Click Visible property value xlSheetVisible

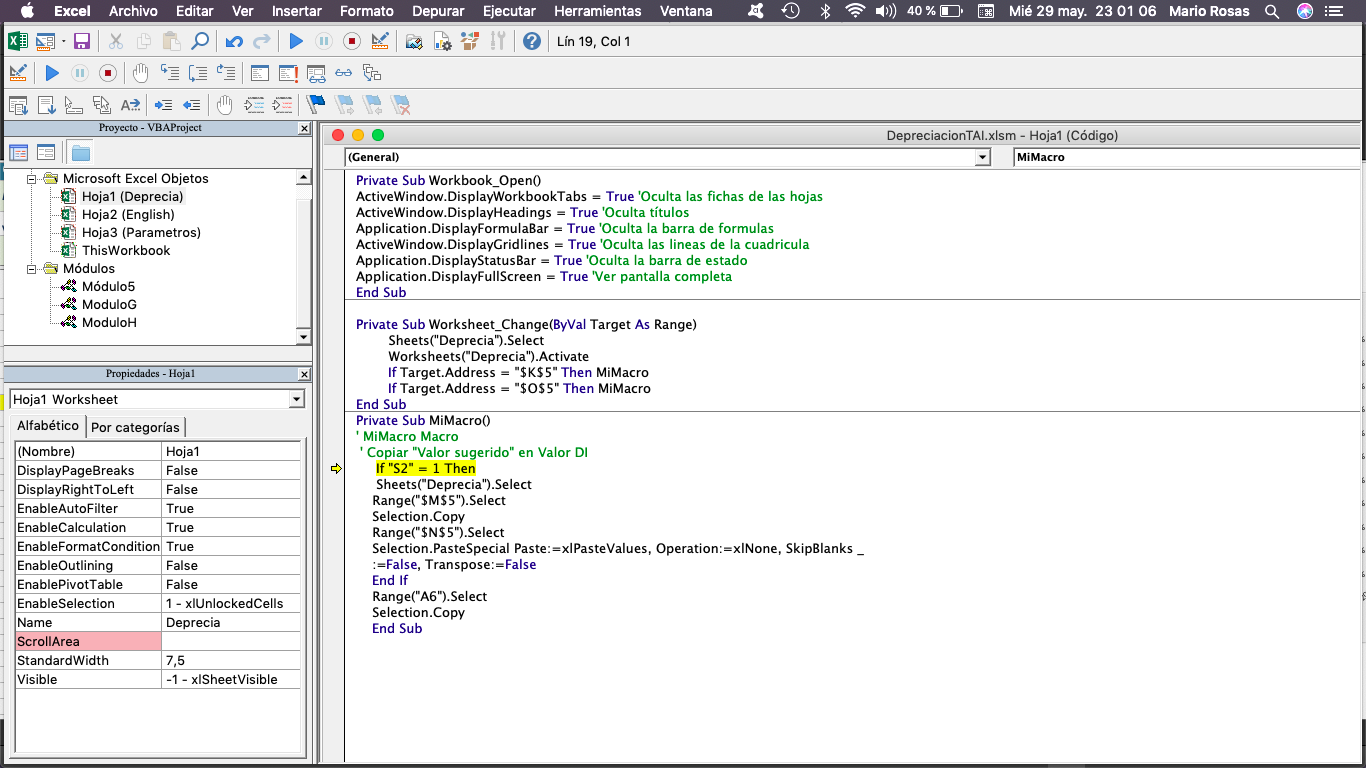(x=230, y=679)
